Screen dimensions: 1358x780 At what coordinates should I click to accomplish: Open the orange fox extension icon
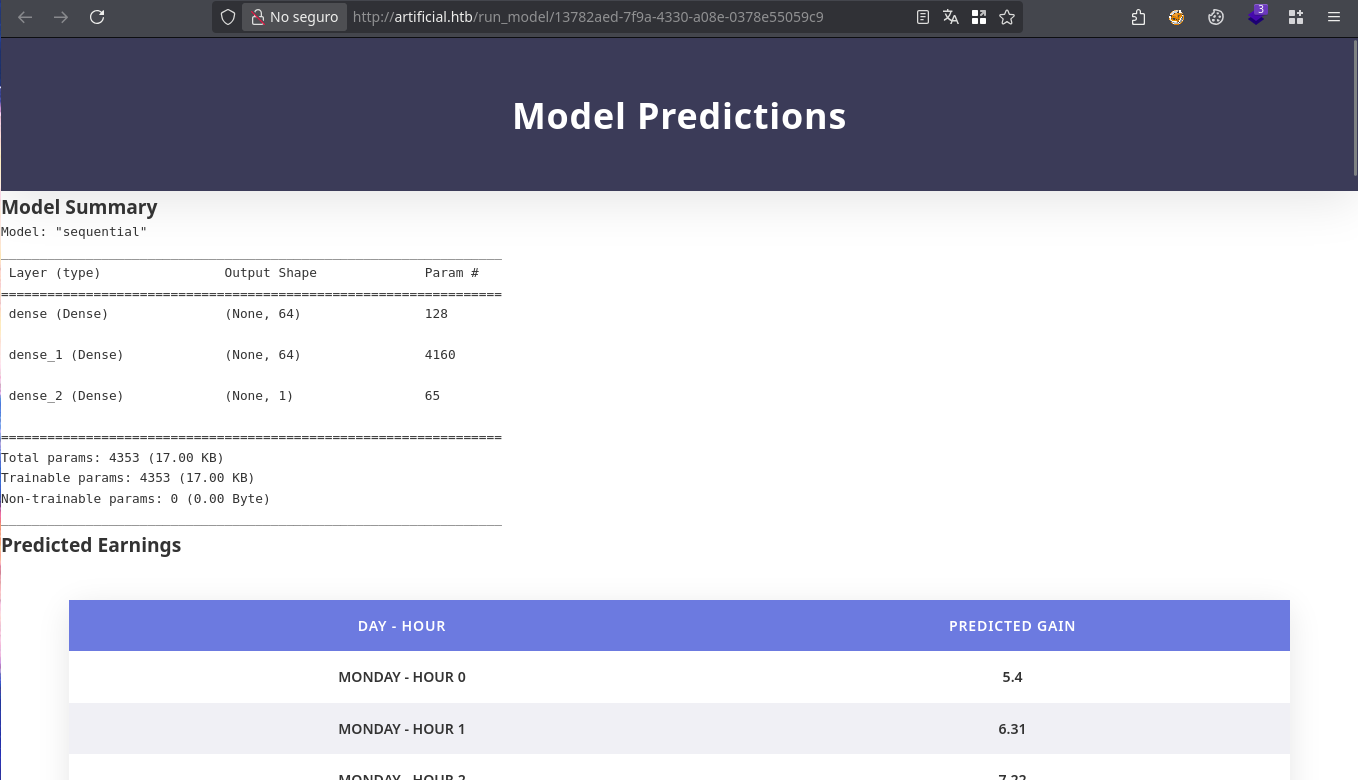pyautogui.click(x=1177, y=17)
